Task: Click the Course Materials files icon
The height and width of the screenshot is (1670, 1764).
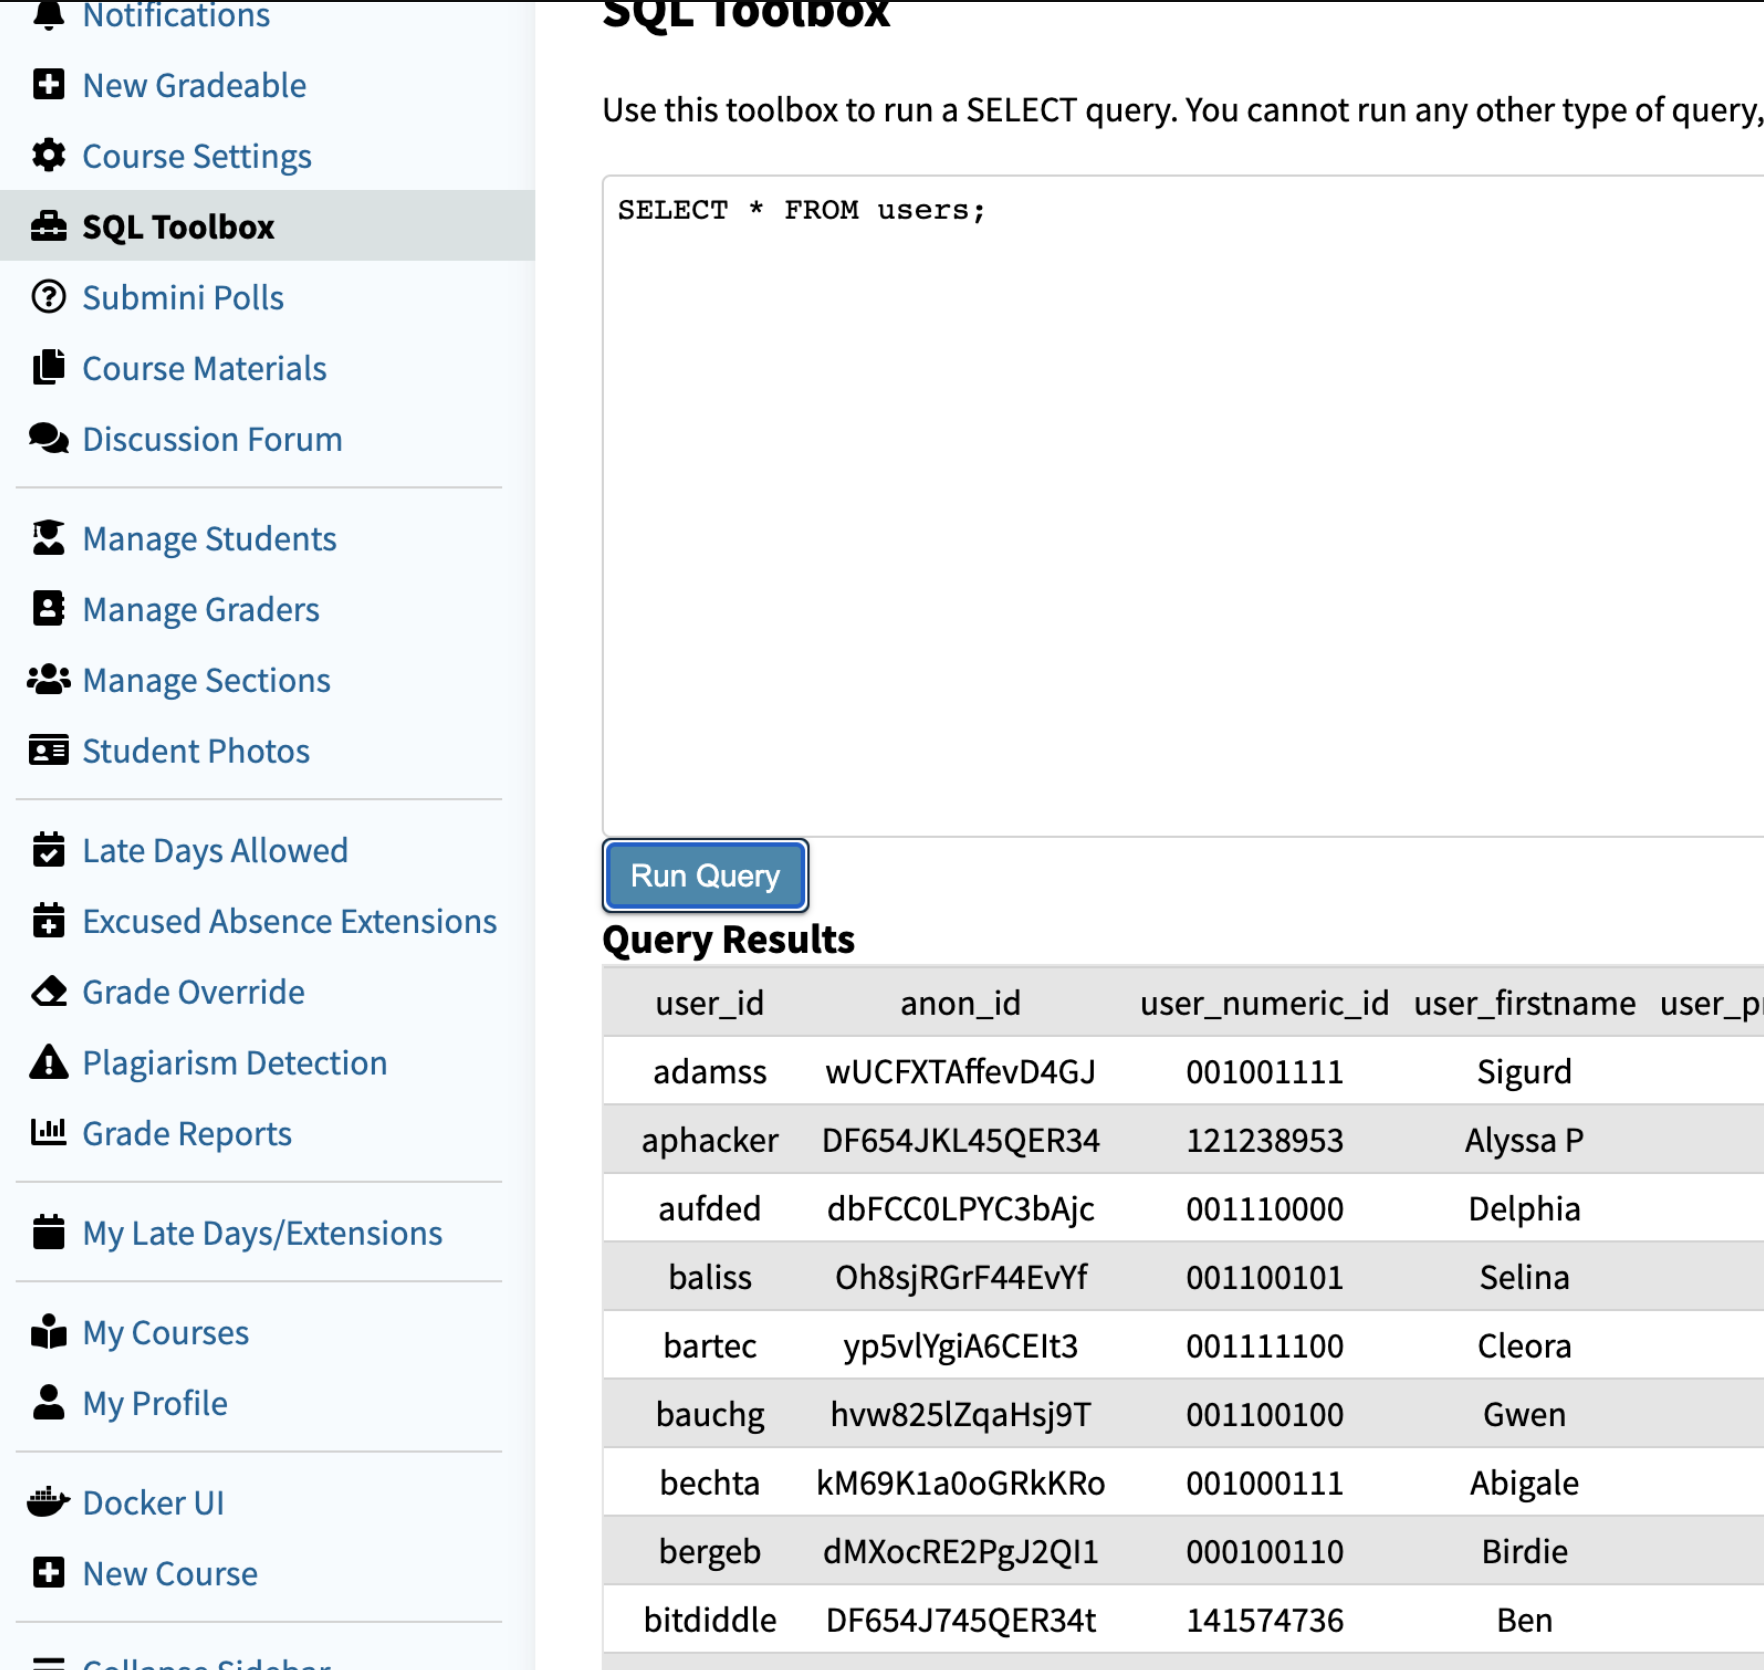Action: [48, 368]
